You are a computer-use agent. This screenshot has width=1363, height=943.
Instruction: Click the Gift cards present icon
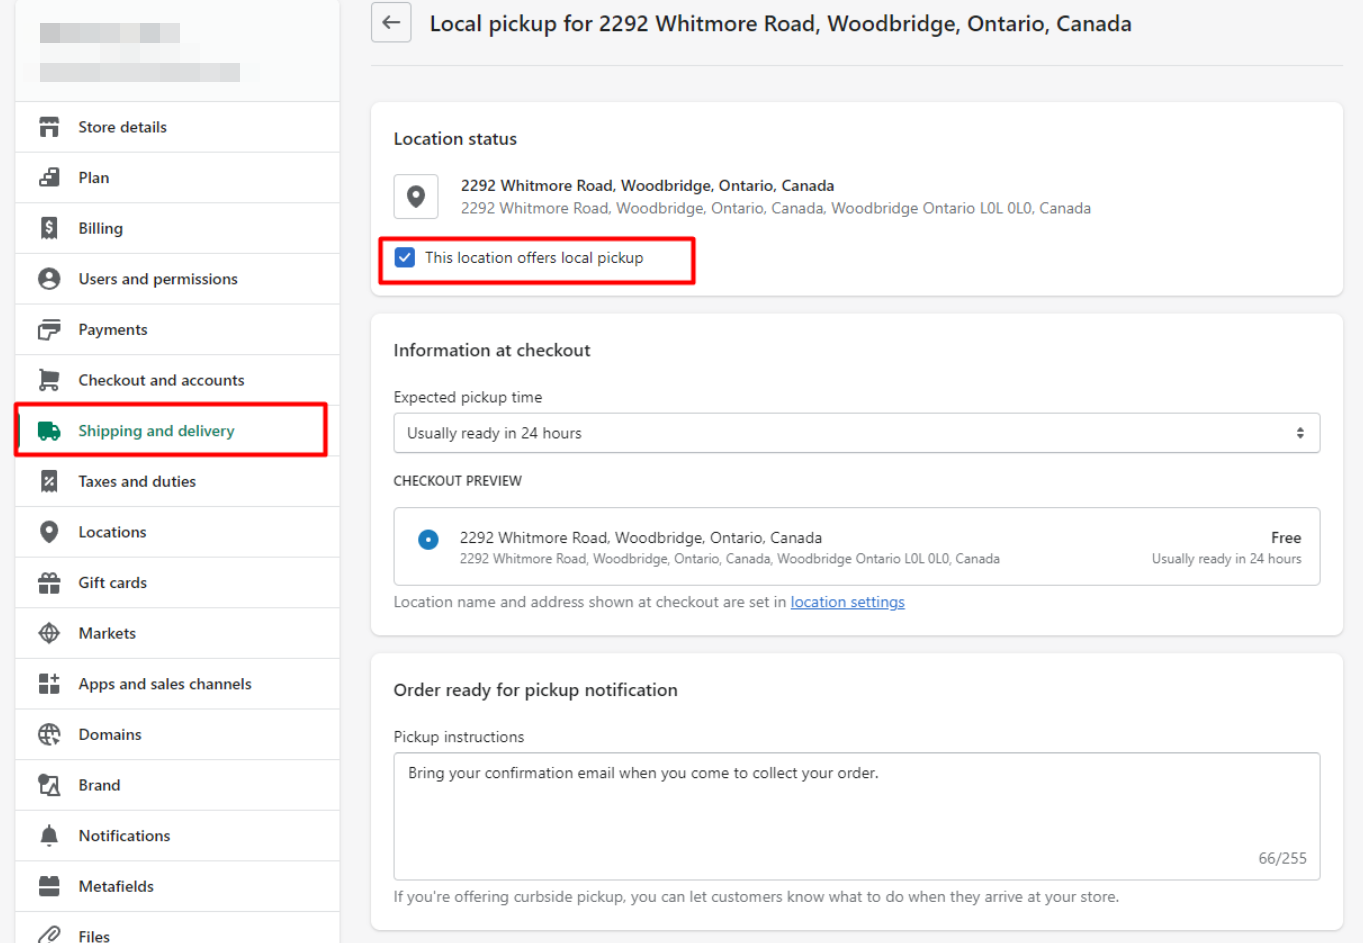tap(49, 583)
